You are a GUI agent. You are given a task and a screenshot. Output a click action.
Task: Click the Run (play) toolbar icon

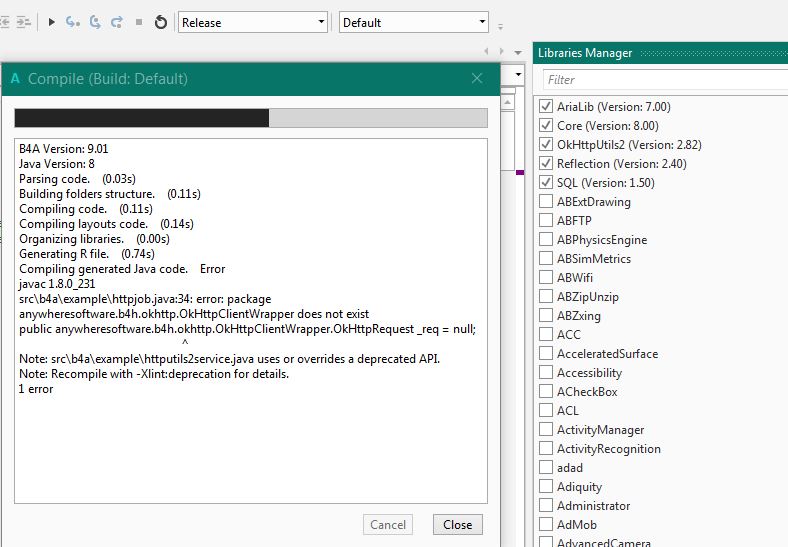point(52,22)
